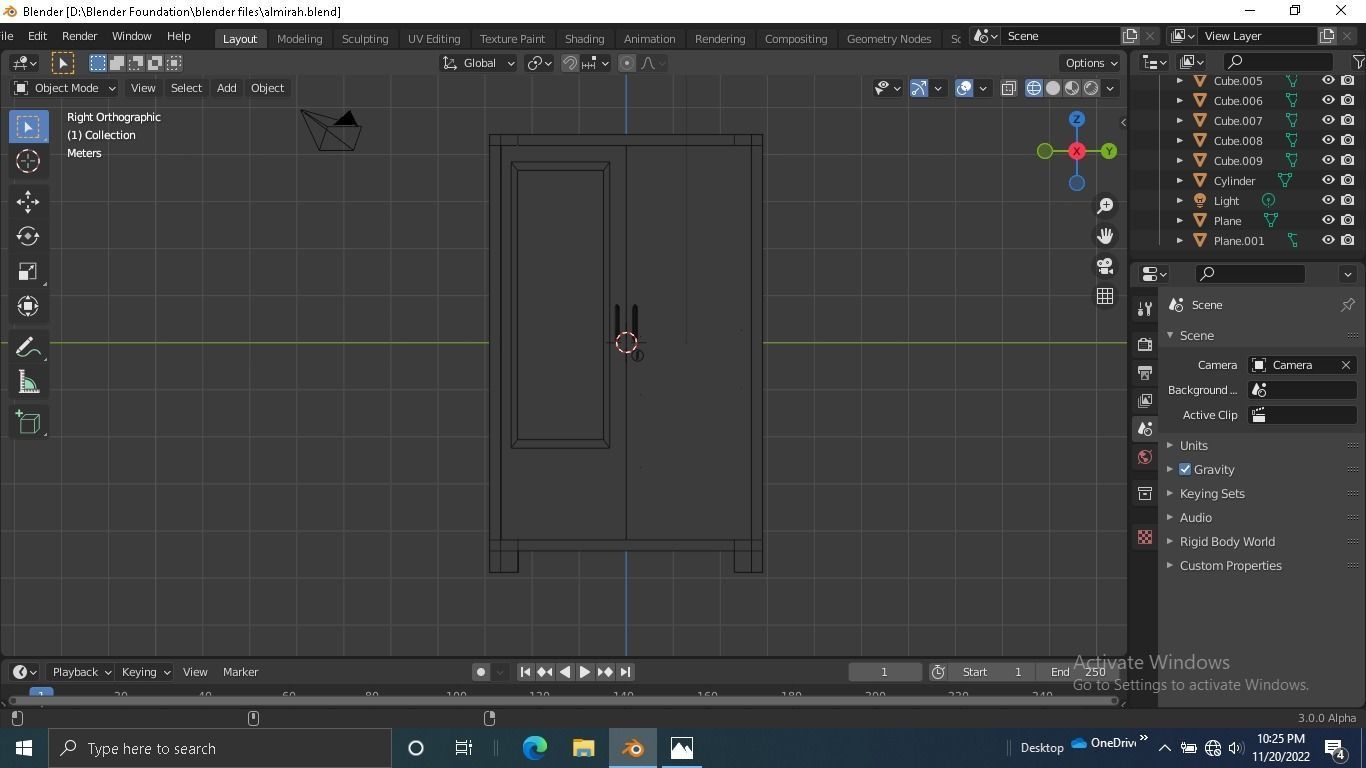Switch to wireframe viewport shading
The width and height of the screenshot is (1366, 768).
coord(1034,88)
